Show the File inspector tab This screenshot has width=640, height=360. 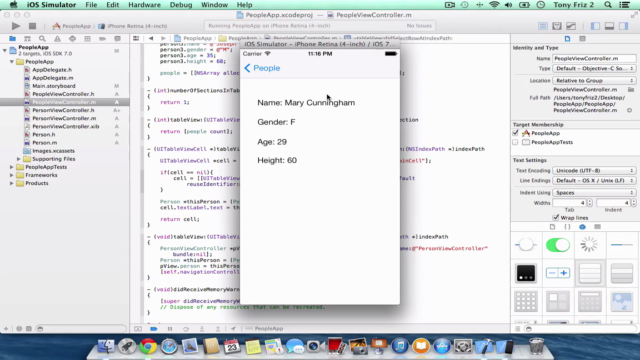pos(567,38)
